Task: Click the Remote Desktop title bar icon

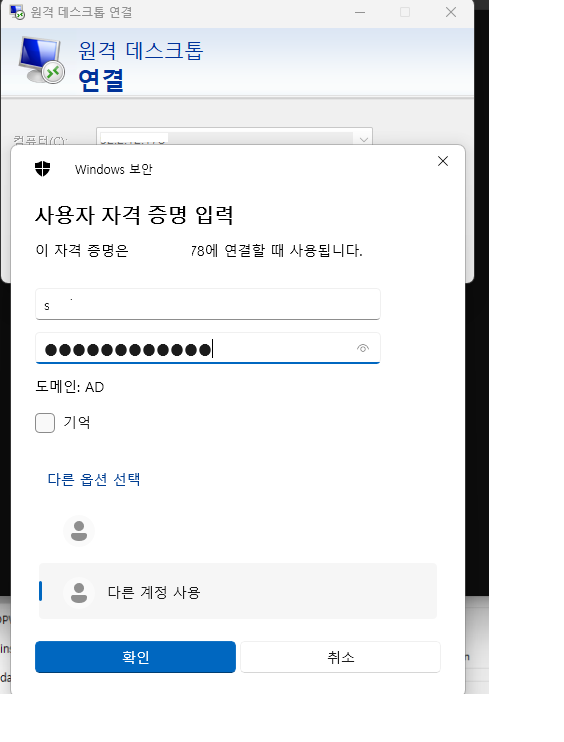Action: point(18,12)
